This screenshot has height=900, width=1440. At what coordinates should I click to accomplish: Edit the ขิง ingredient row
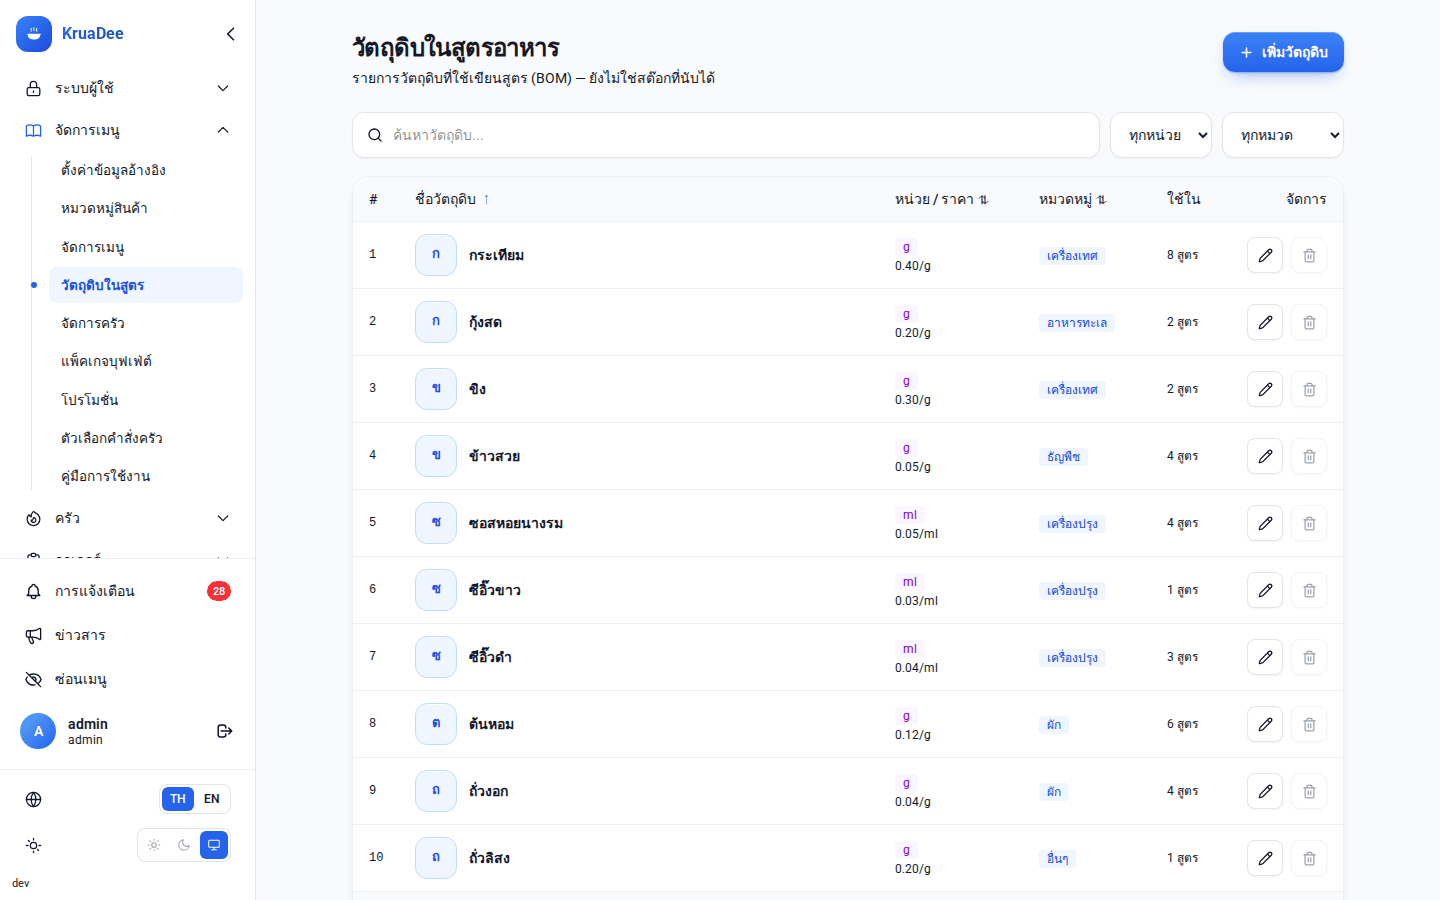click(x=1265, y=389)
